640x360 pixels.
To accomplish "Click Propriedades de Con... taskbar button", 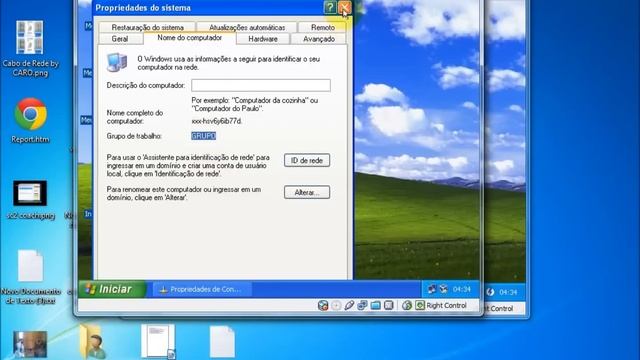I will 202,289.
